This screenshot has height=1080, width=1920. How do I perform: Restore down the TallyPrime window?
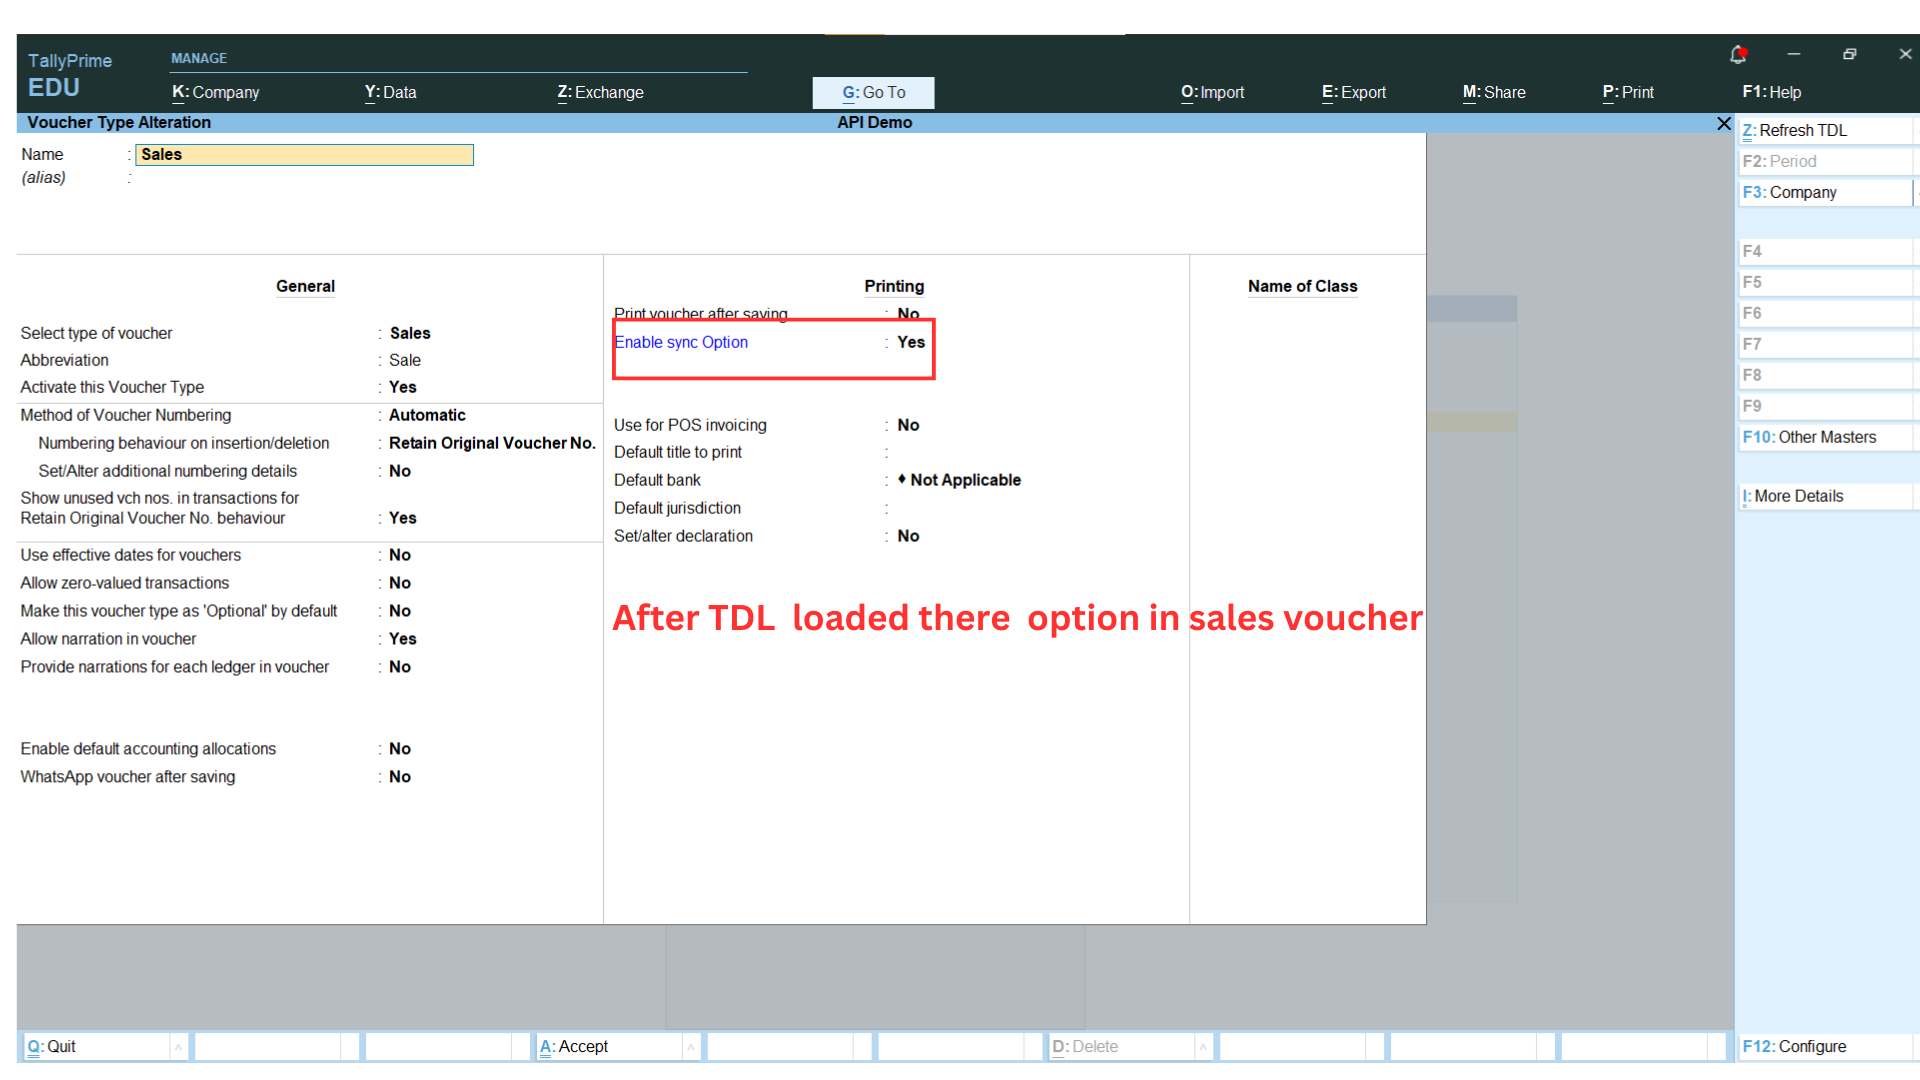(1849, 55)
